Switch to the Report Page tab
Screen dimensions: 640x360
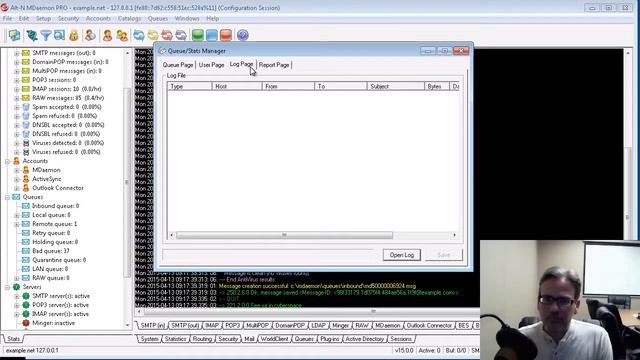274,65
